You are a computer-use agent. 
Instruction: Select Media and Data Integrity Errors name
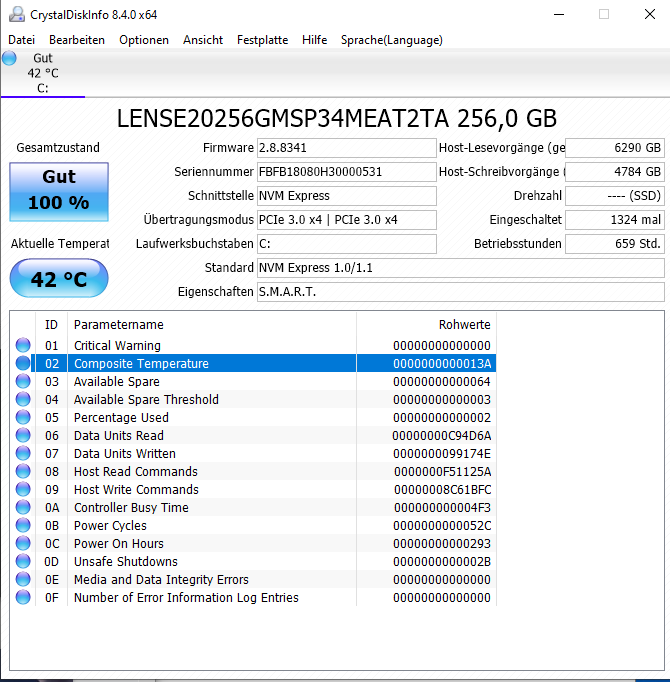click(x=161, y=579)
